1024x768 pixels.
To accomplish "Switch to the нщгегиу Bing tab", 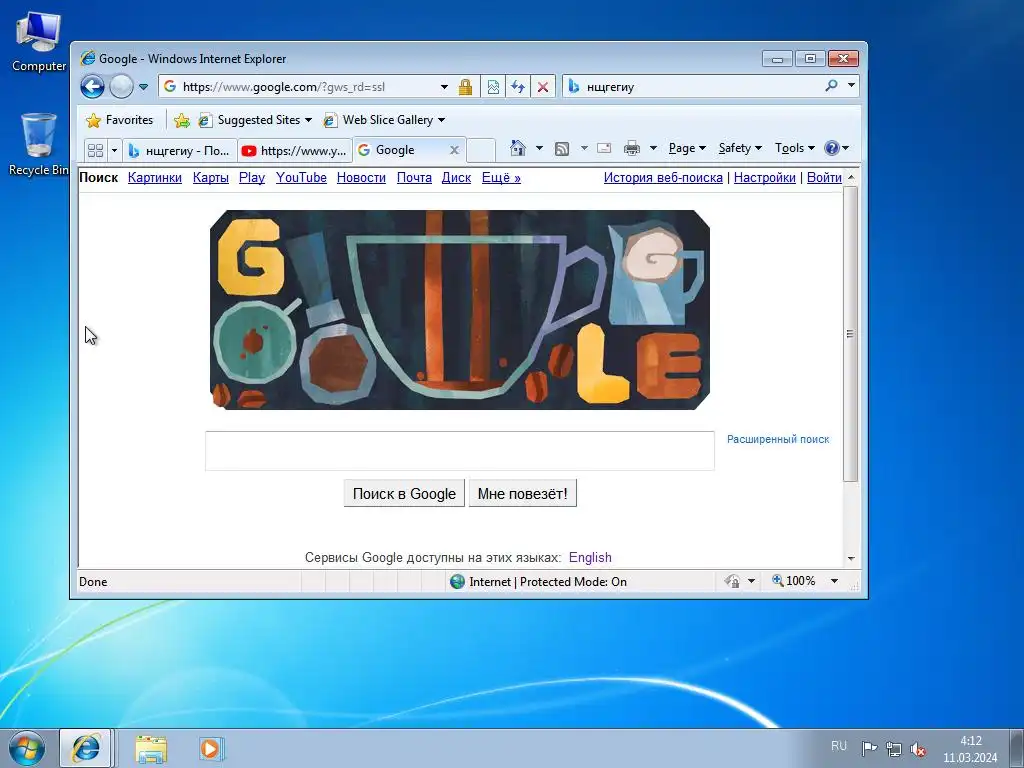I will [180, 151].
